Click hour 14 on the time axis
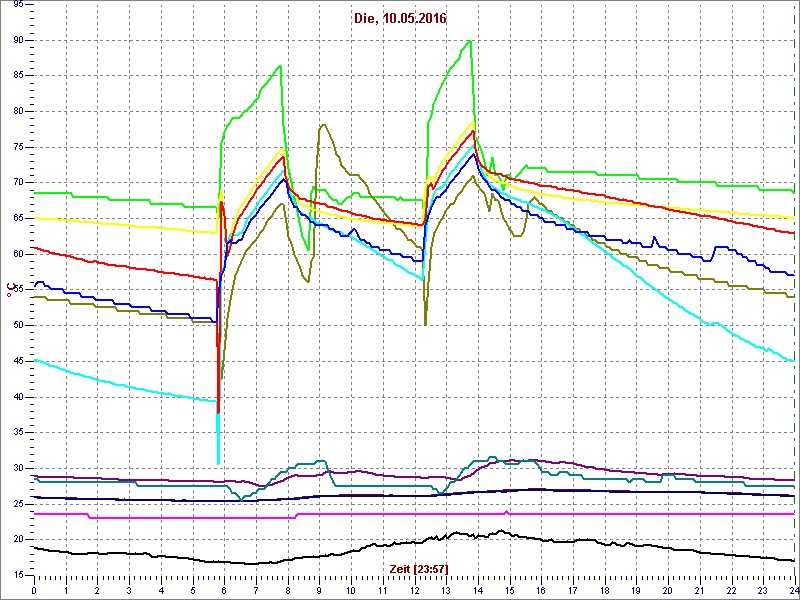Viewport: 800px width, 600px height. pos(478,590)
